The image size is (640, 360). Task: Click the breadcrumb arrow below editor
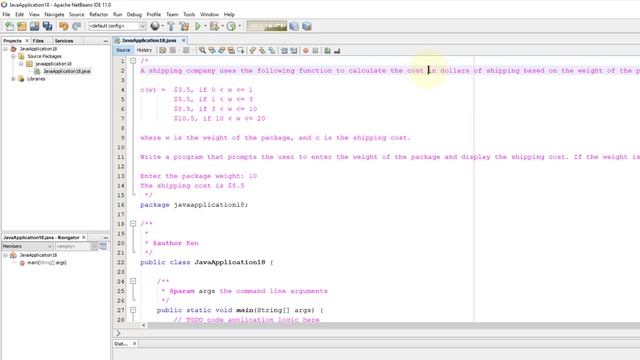(118, 333)
